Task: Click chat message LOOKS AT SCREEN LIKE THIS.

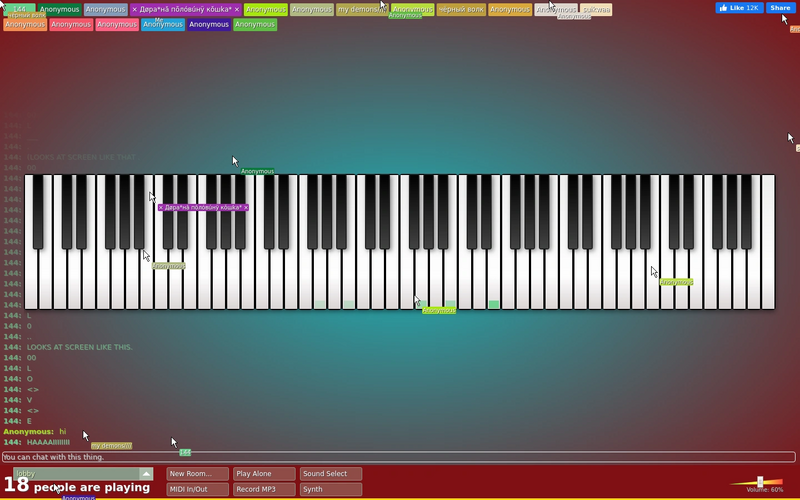Action: click(80, 347)
